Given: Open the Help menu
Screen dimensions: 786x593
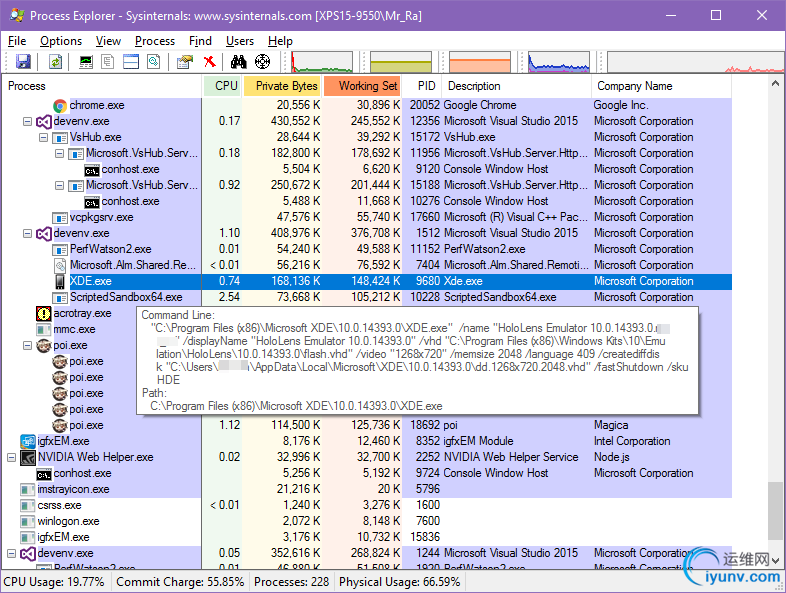Looking at the screenshot, I should point(280,41).
